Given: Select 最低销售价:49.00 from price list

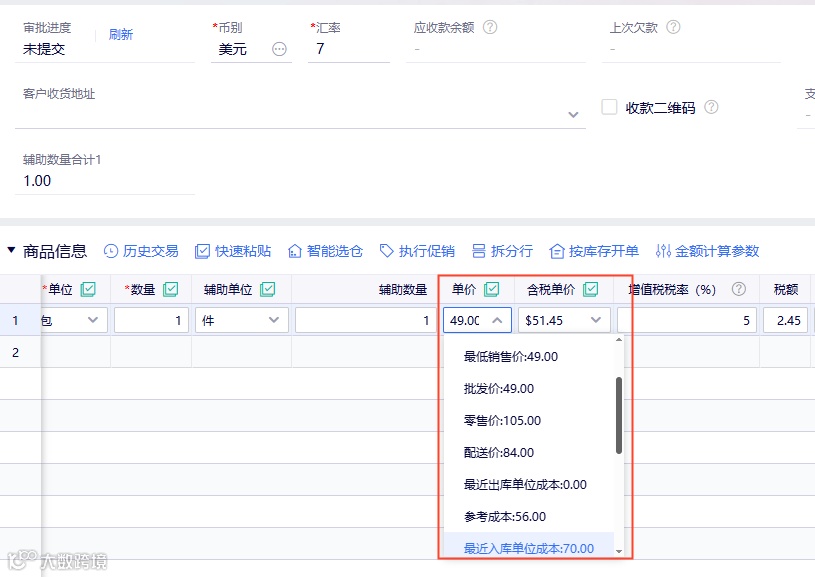Looking at the screenshot, I should coord(529,357).
